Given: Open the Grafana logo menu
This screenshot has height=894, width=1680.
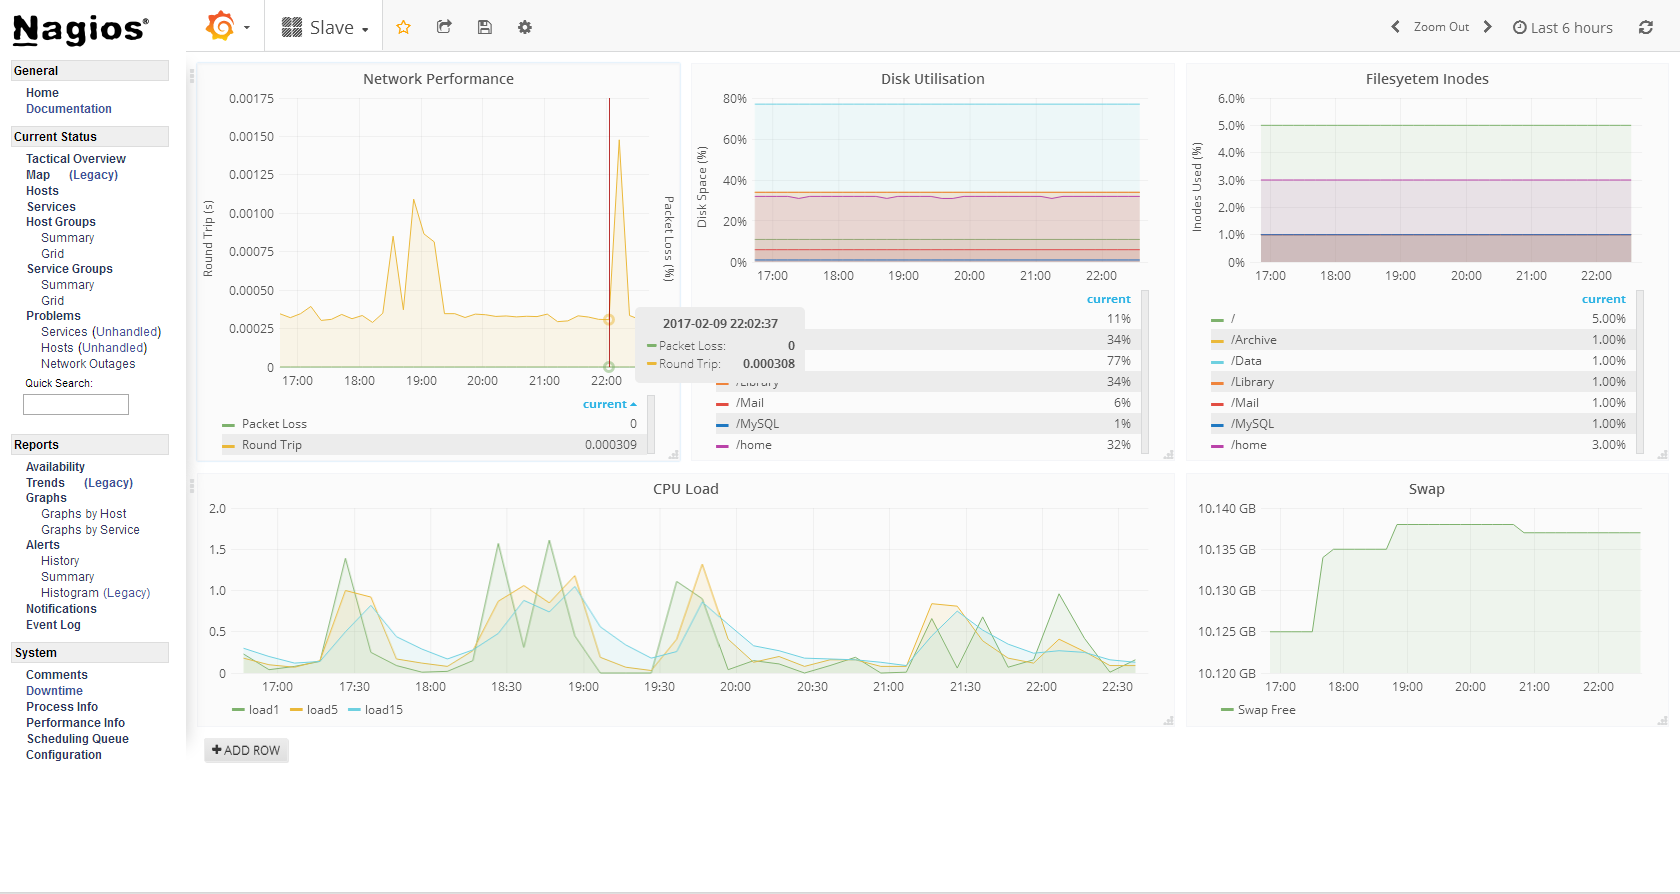Looking at the screenshot, I should coord(227,27).
